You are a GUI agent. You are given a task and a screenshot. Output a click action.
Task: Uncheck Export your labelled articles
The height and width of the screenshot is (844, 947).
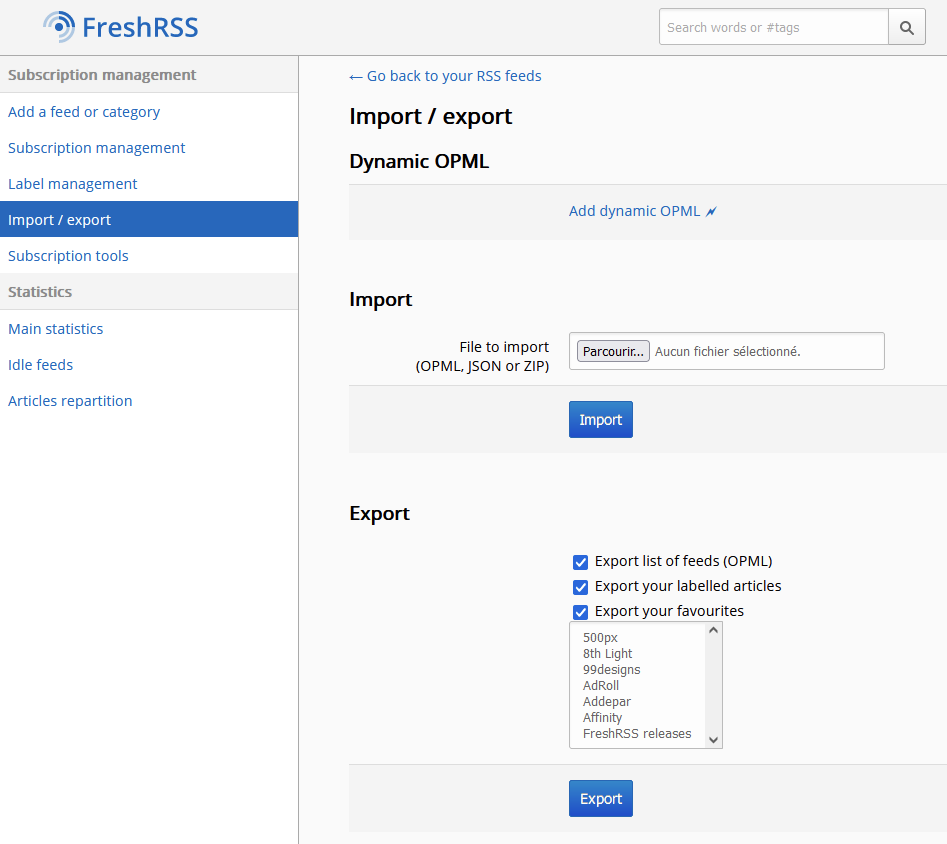coord(580,587)
